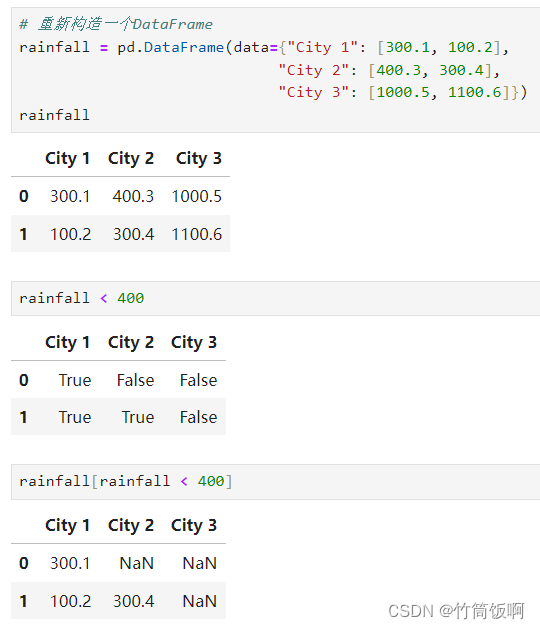This screenshot has height=629, width=540.
Task: Click True in row 1 under City 1
Action: click(75, 417)
